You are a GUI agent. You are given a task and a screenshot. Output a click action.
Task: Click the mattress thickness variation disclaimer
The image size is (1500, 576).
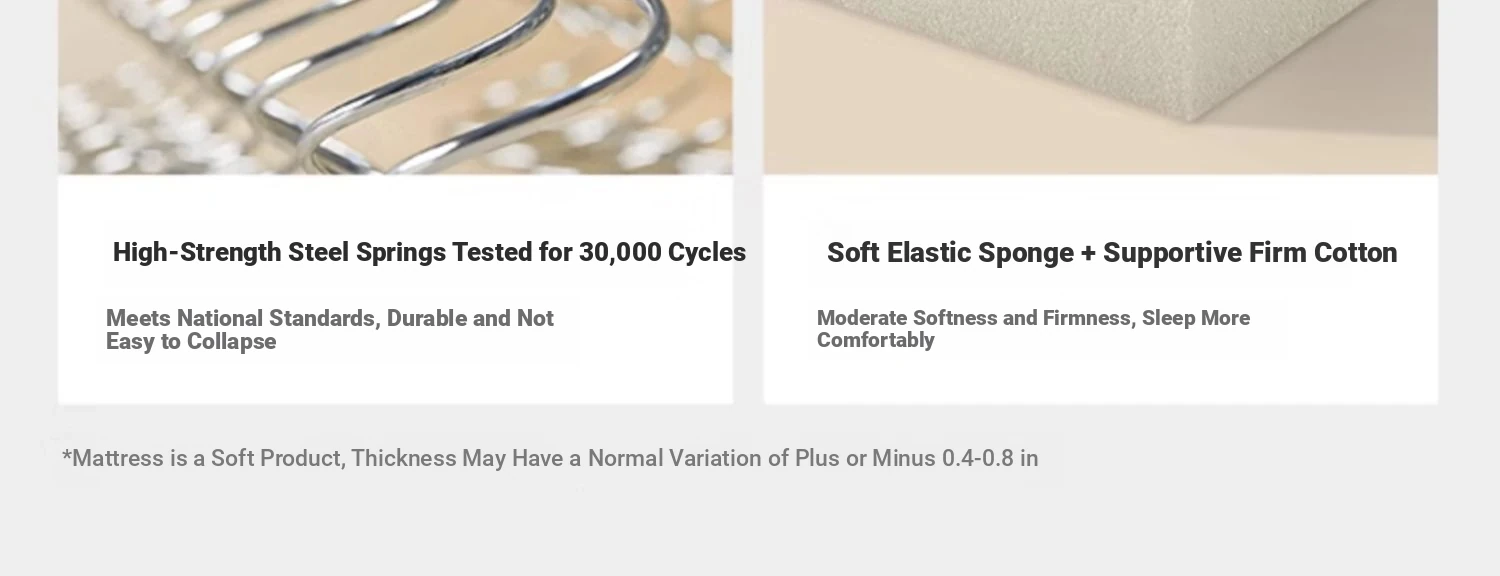click(x=550, y=459)
